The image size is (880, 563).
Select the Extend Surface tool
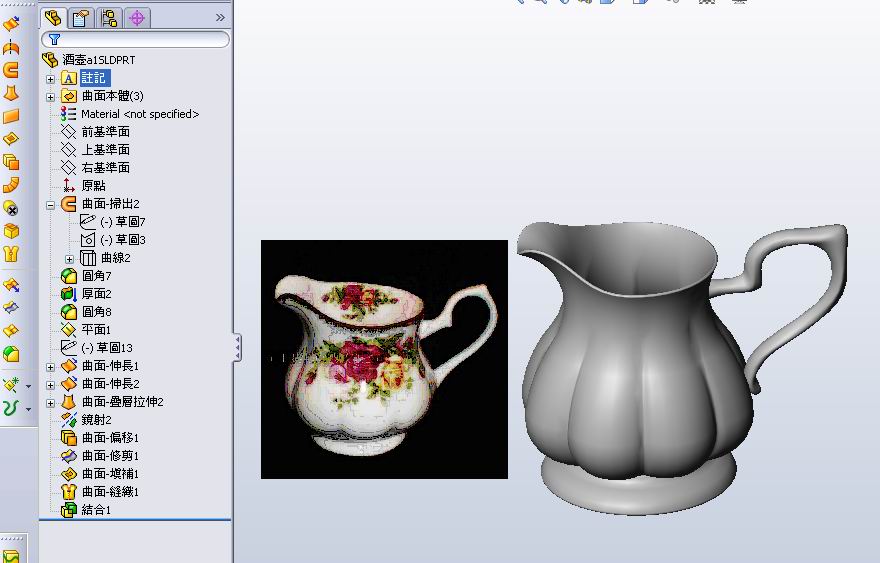click(x=11, y=285)
